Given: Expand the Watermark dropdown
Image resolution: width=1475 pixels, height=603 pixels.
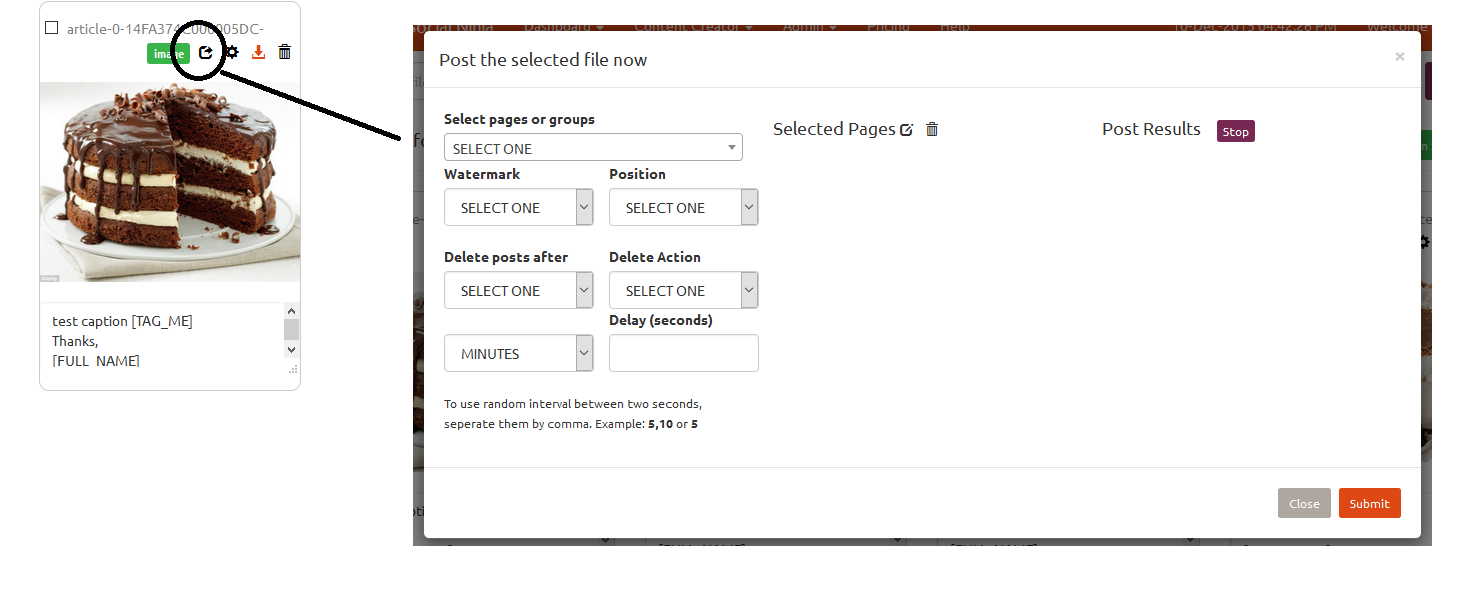Looking at the screenshot, I should (x=518, y=208).
